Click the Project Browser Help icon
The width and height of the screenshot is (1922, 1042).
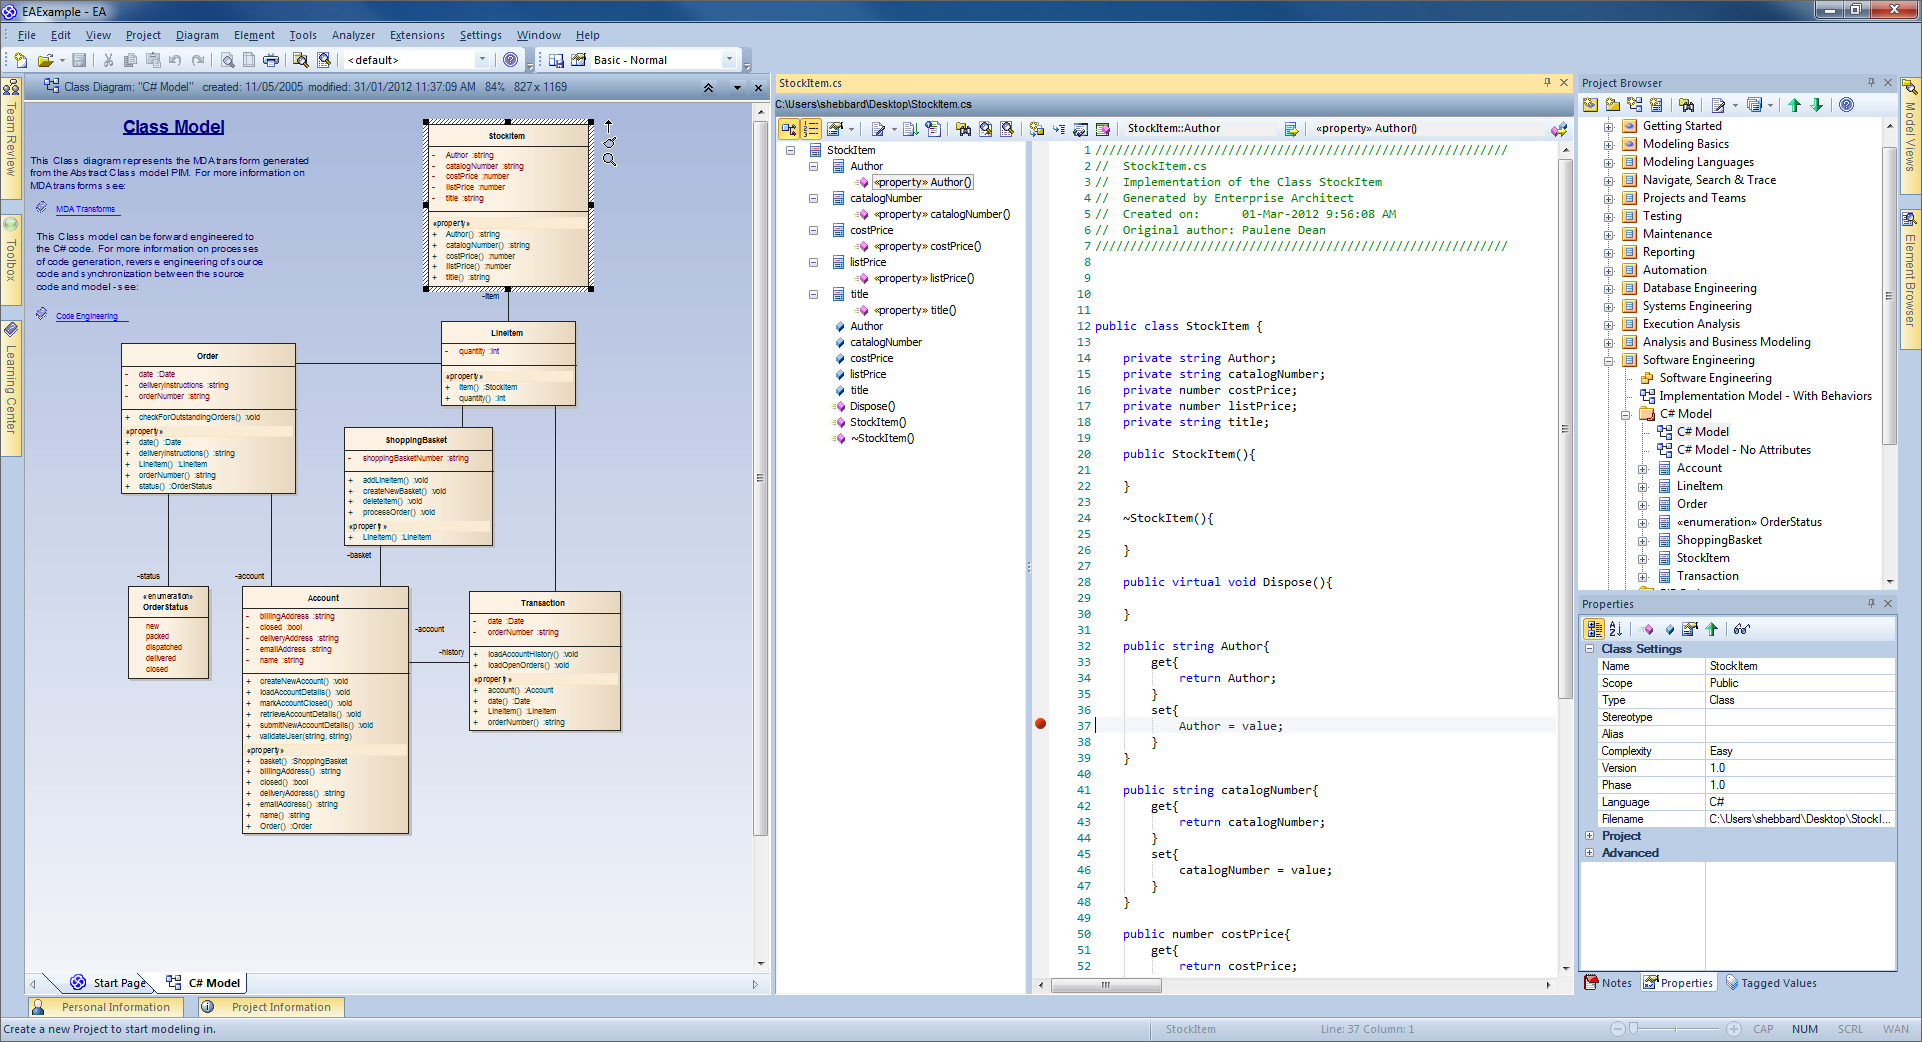(x=1846, y=105)
